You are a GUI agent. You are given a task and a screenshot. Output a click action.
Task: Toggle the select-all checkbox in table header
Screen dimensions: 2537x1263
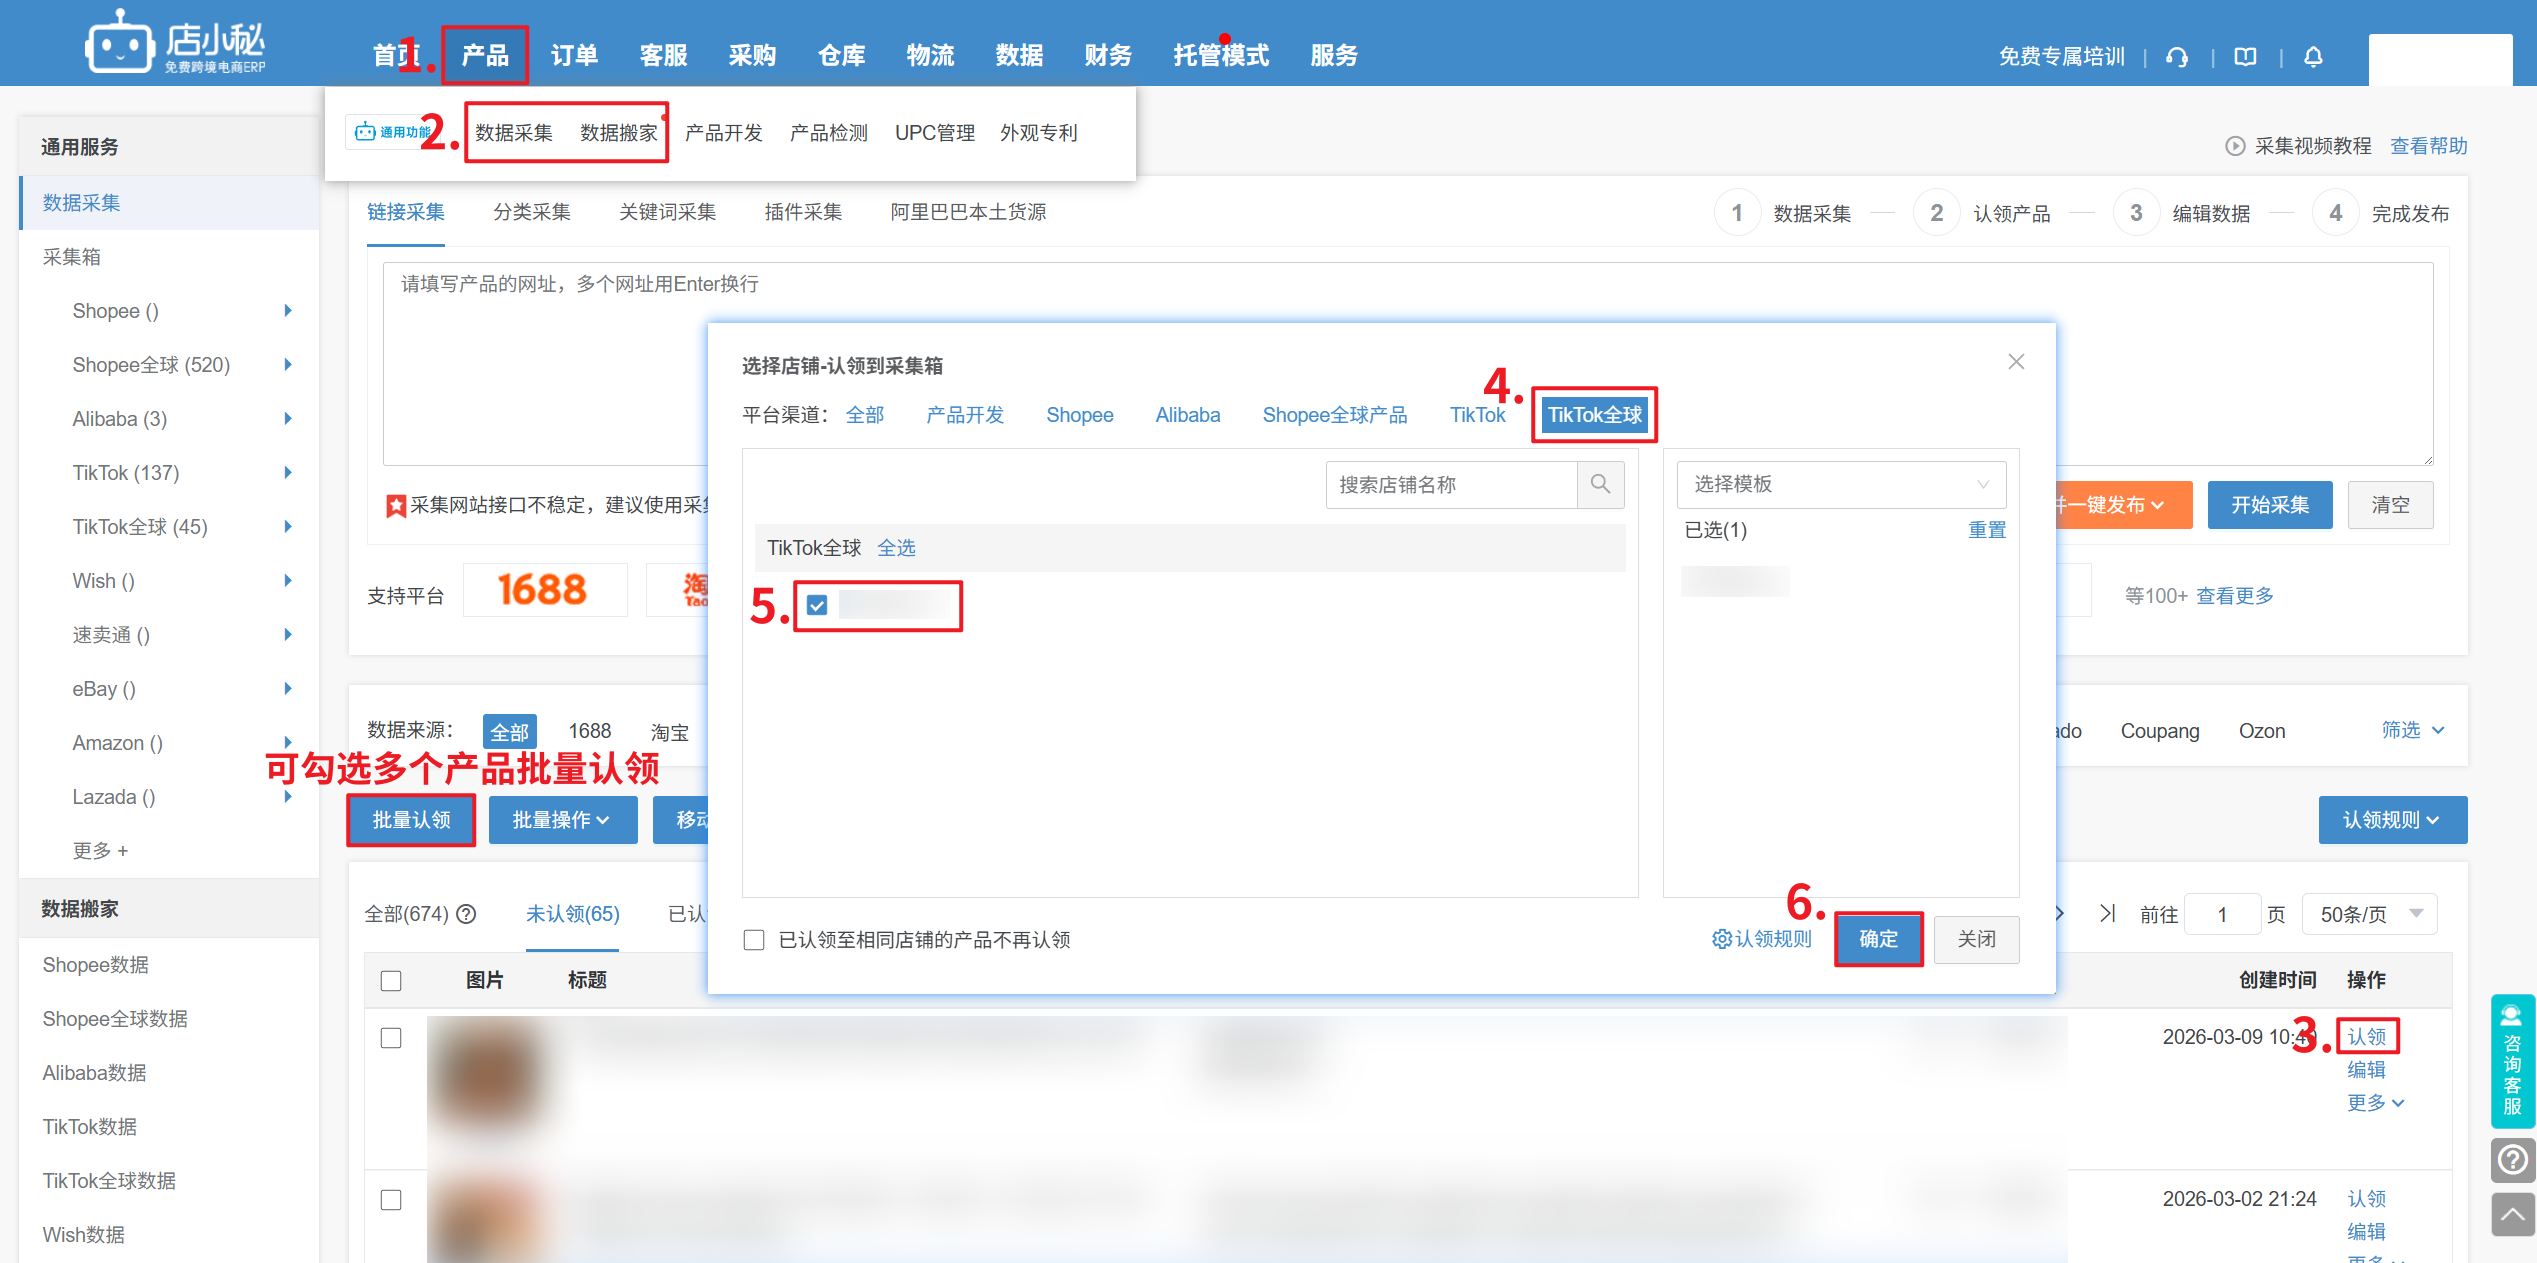pos(391,980)
